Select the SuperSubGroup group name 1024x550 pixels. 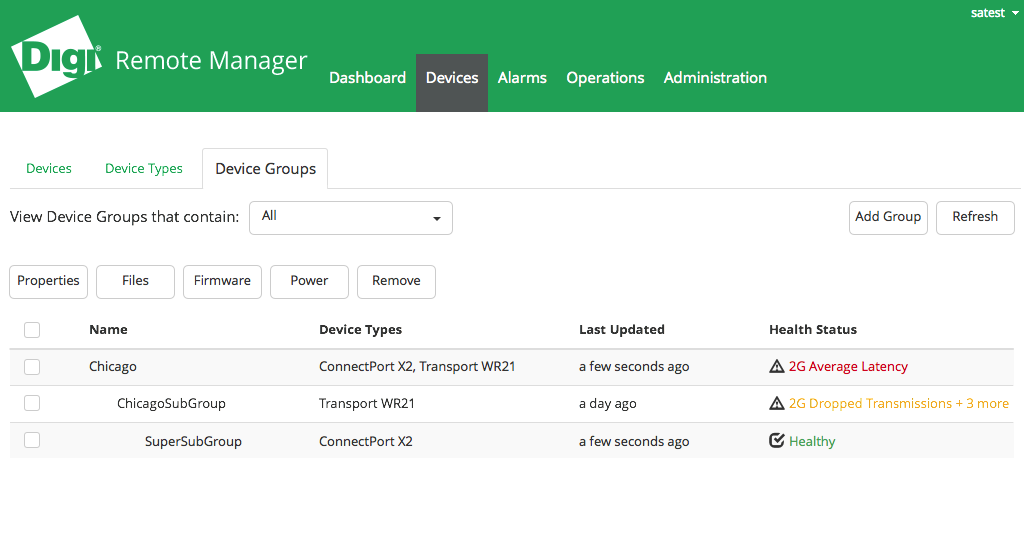193,442
